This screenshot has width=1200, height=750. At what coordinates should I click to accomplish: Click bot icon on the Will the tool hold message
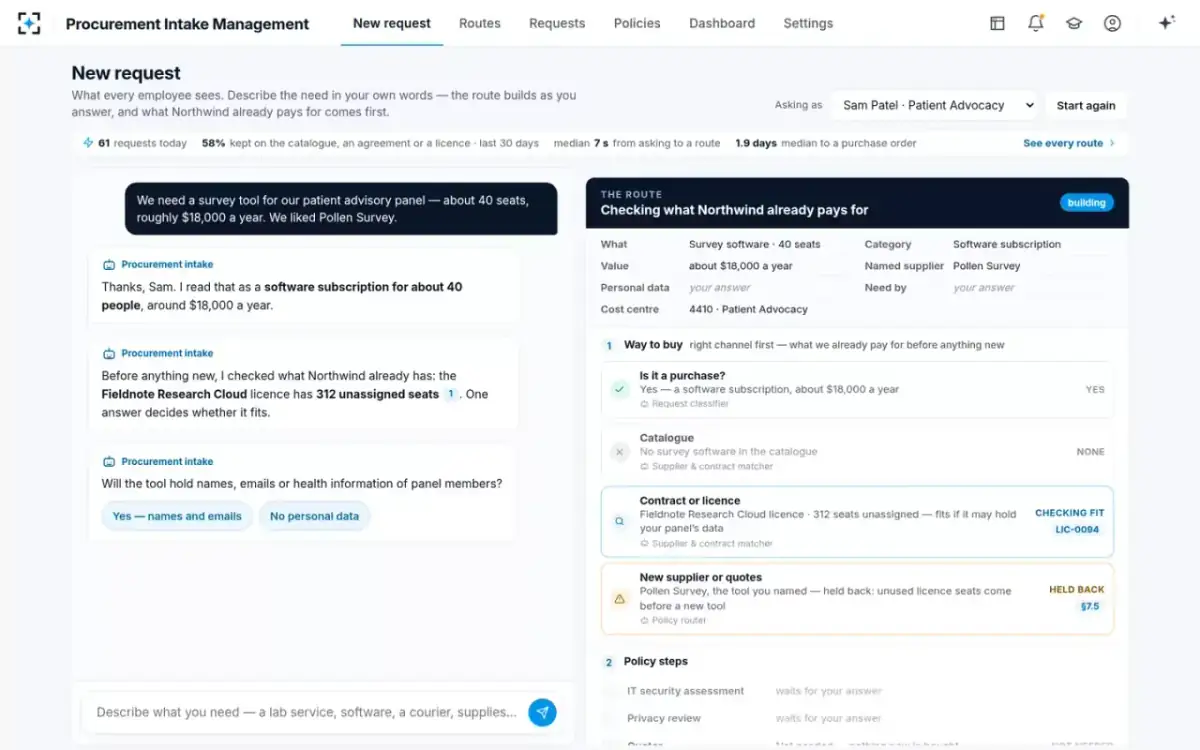(109, 462)
